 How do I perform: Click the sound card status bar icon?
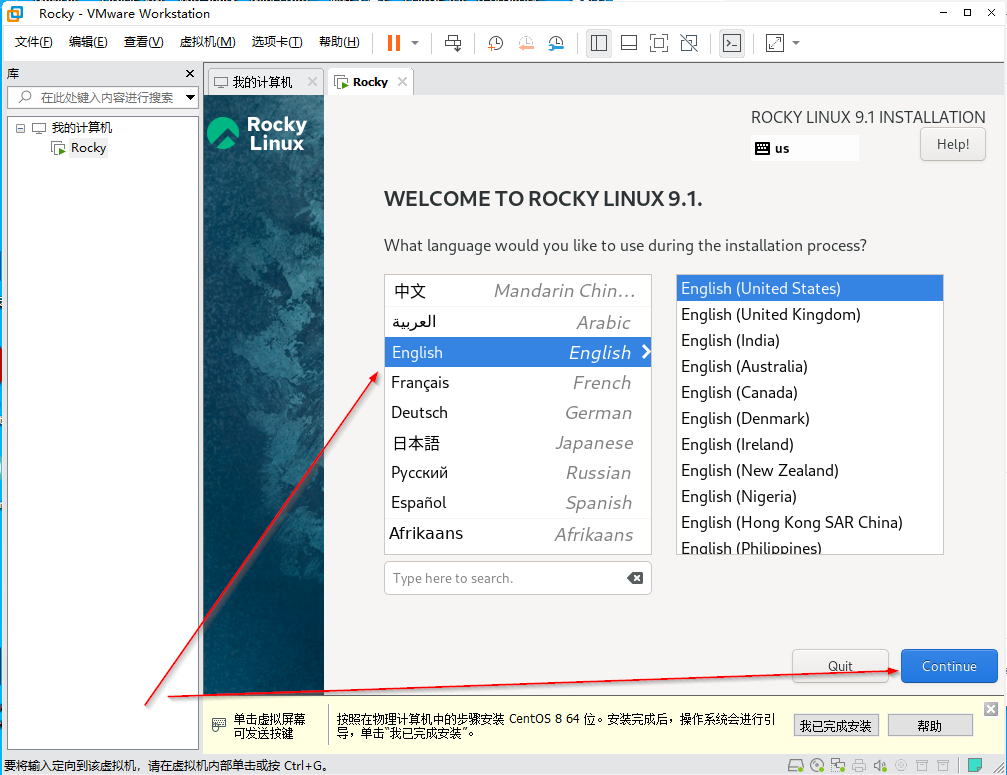(x=880, y=765)
